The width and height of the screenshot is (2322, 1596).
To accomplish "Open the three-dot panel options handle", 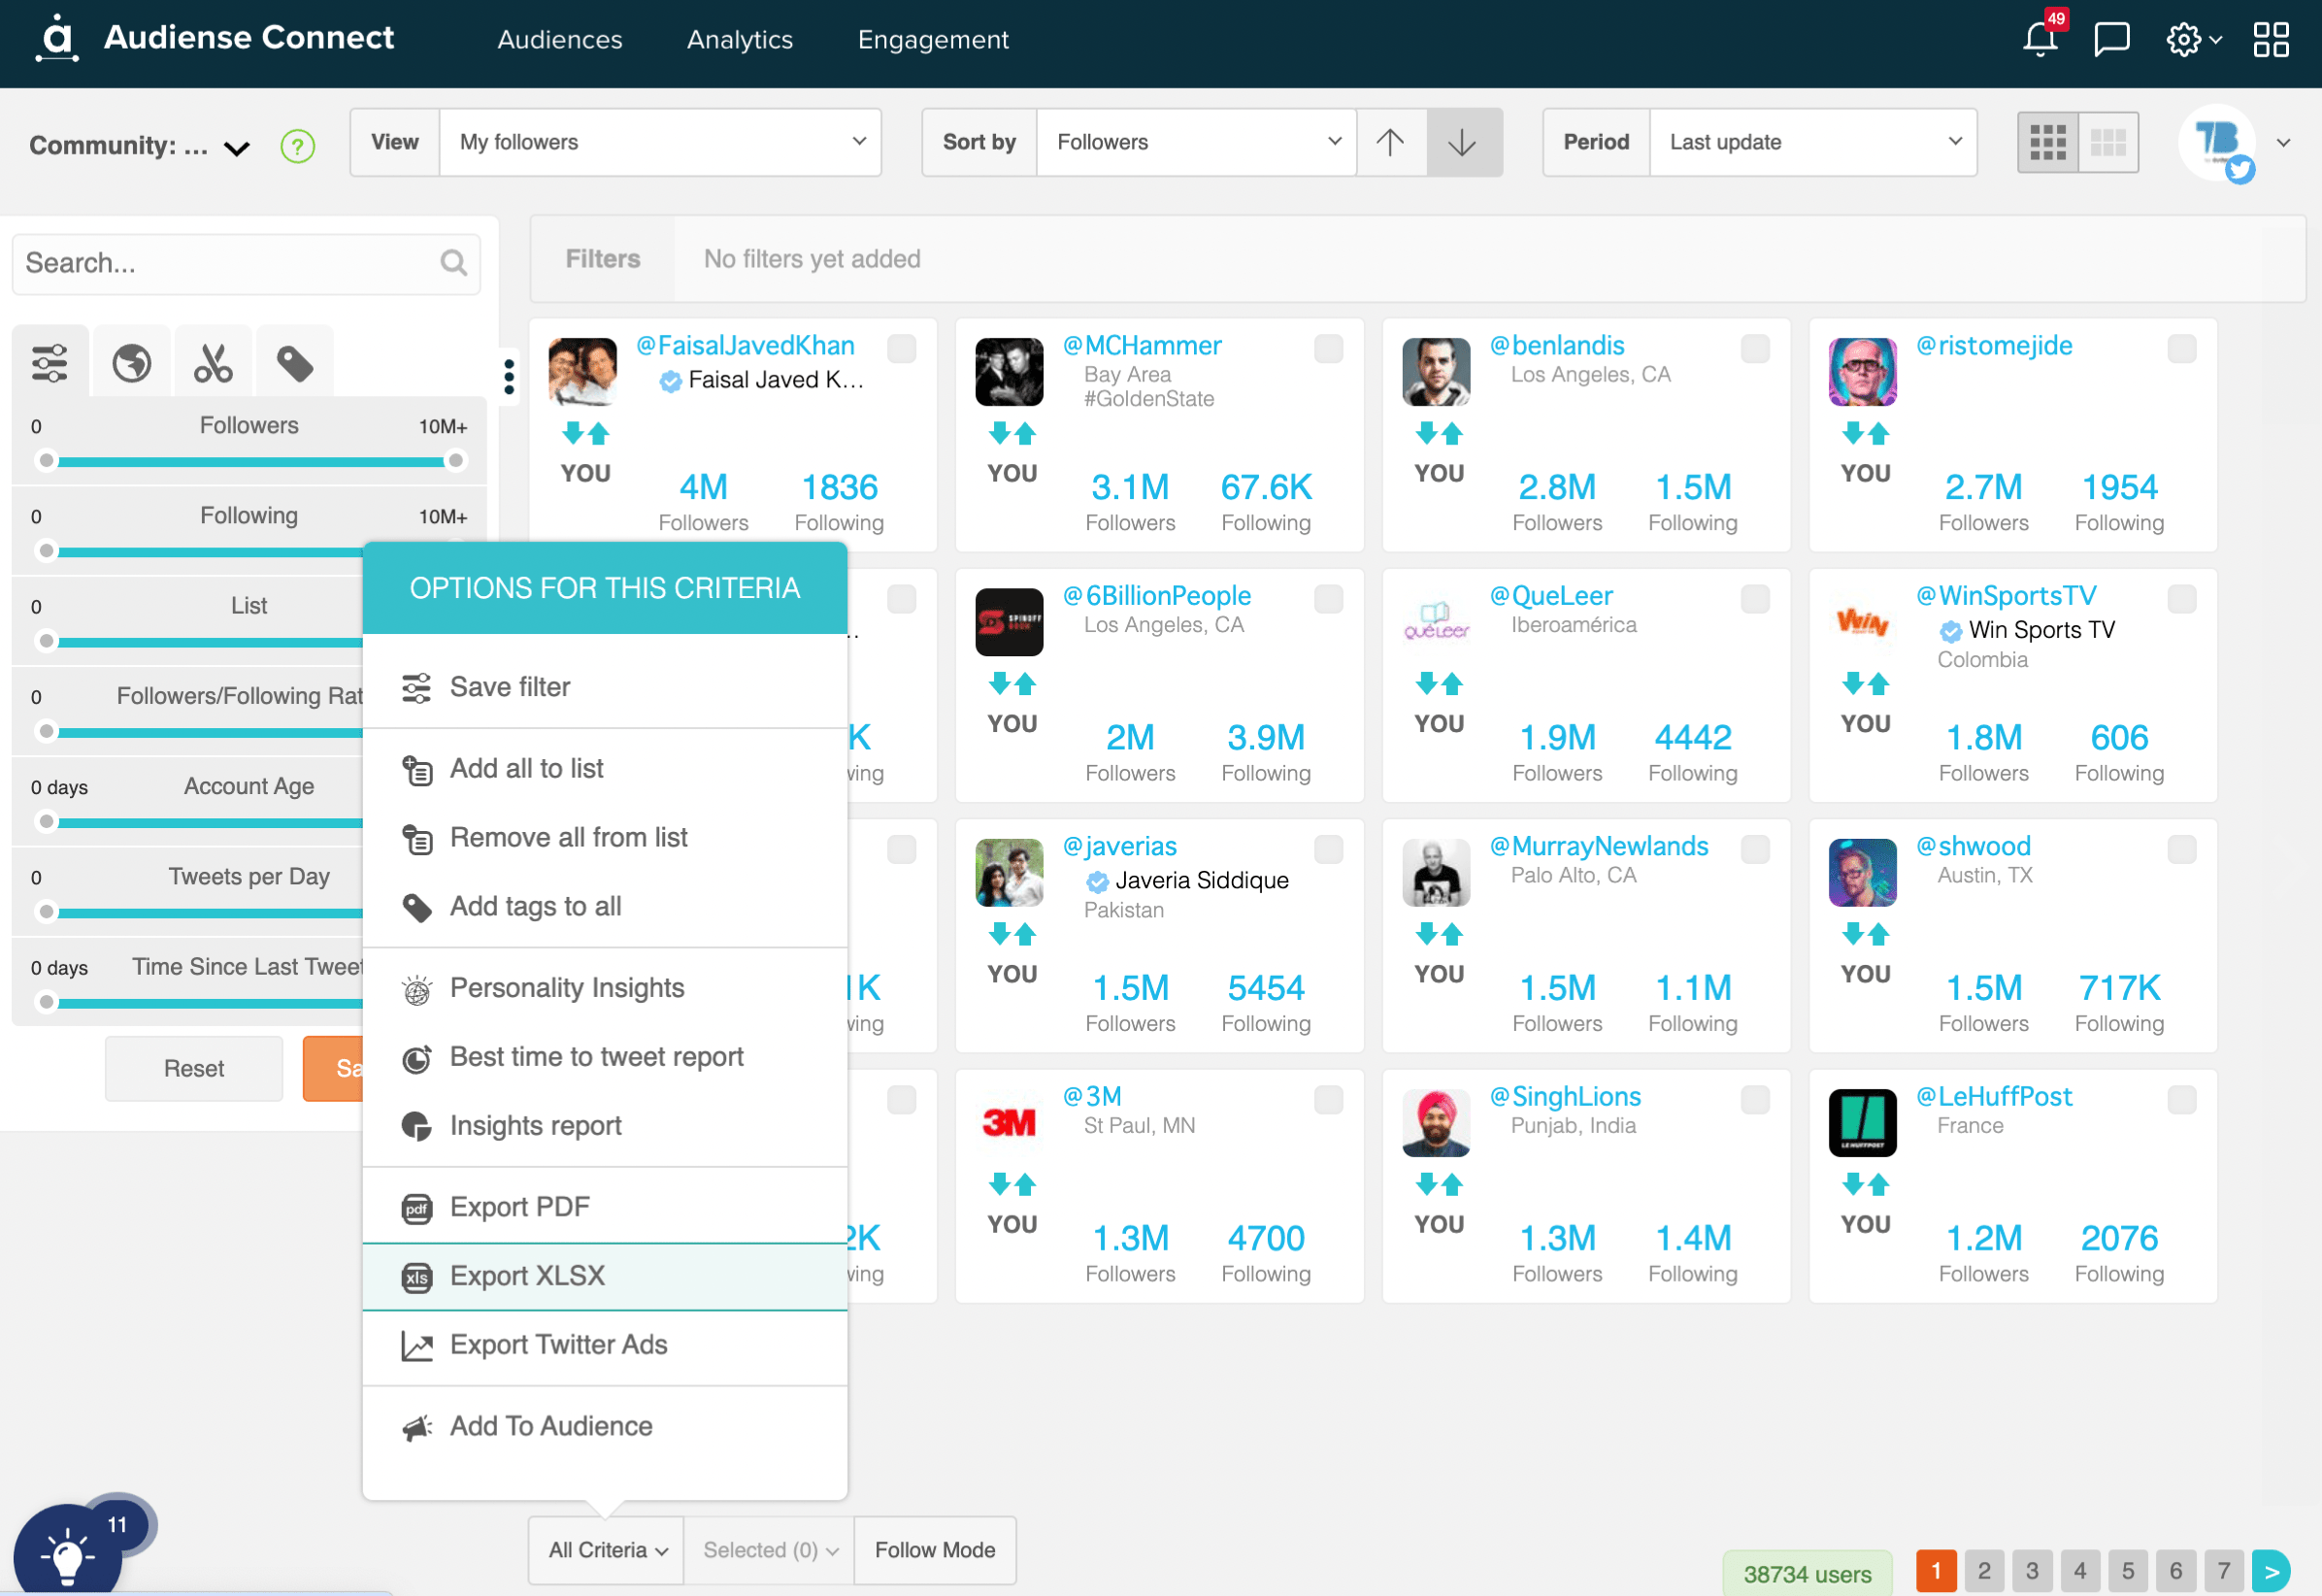I will [x=509, y=376].
